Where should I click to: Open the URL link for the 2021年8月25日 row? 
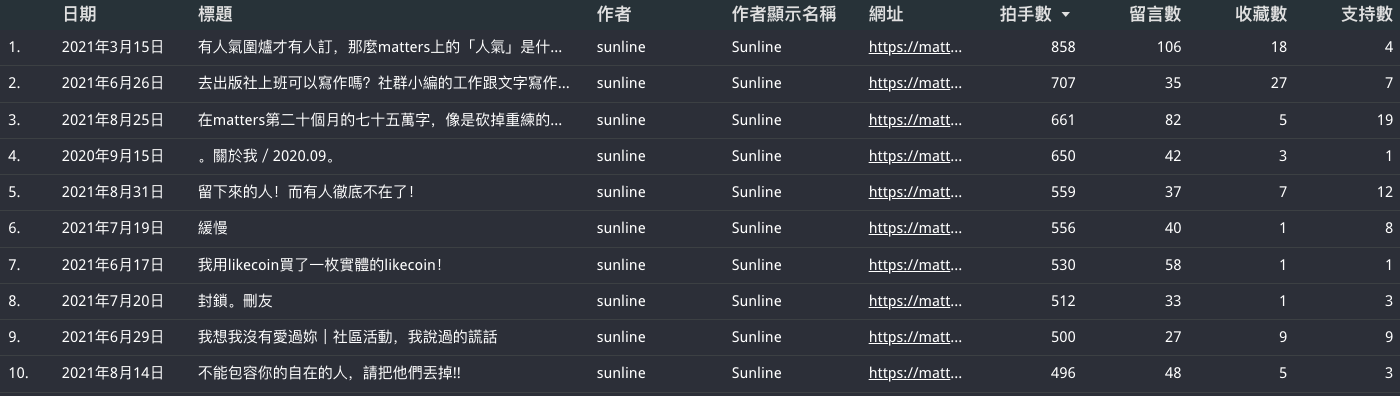[x=915, y=120]
